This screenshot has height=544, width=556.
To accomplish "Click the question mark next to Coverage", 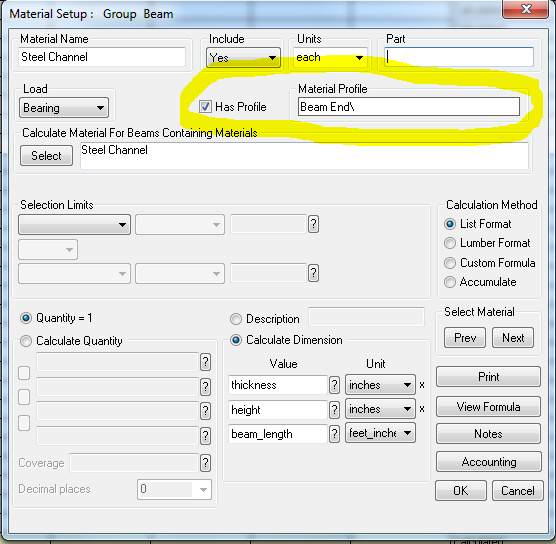I will [205, 463].
